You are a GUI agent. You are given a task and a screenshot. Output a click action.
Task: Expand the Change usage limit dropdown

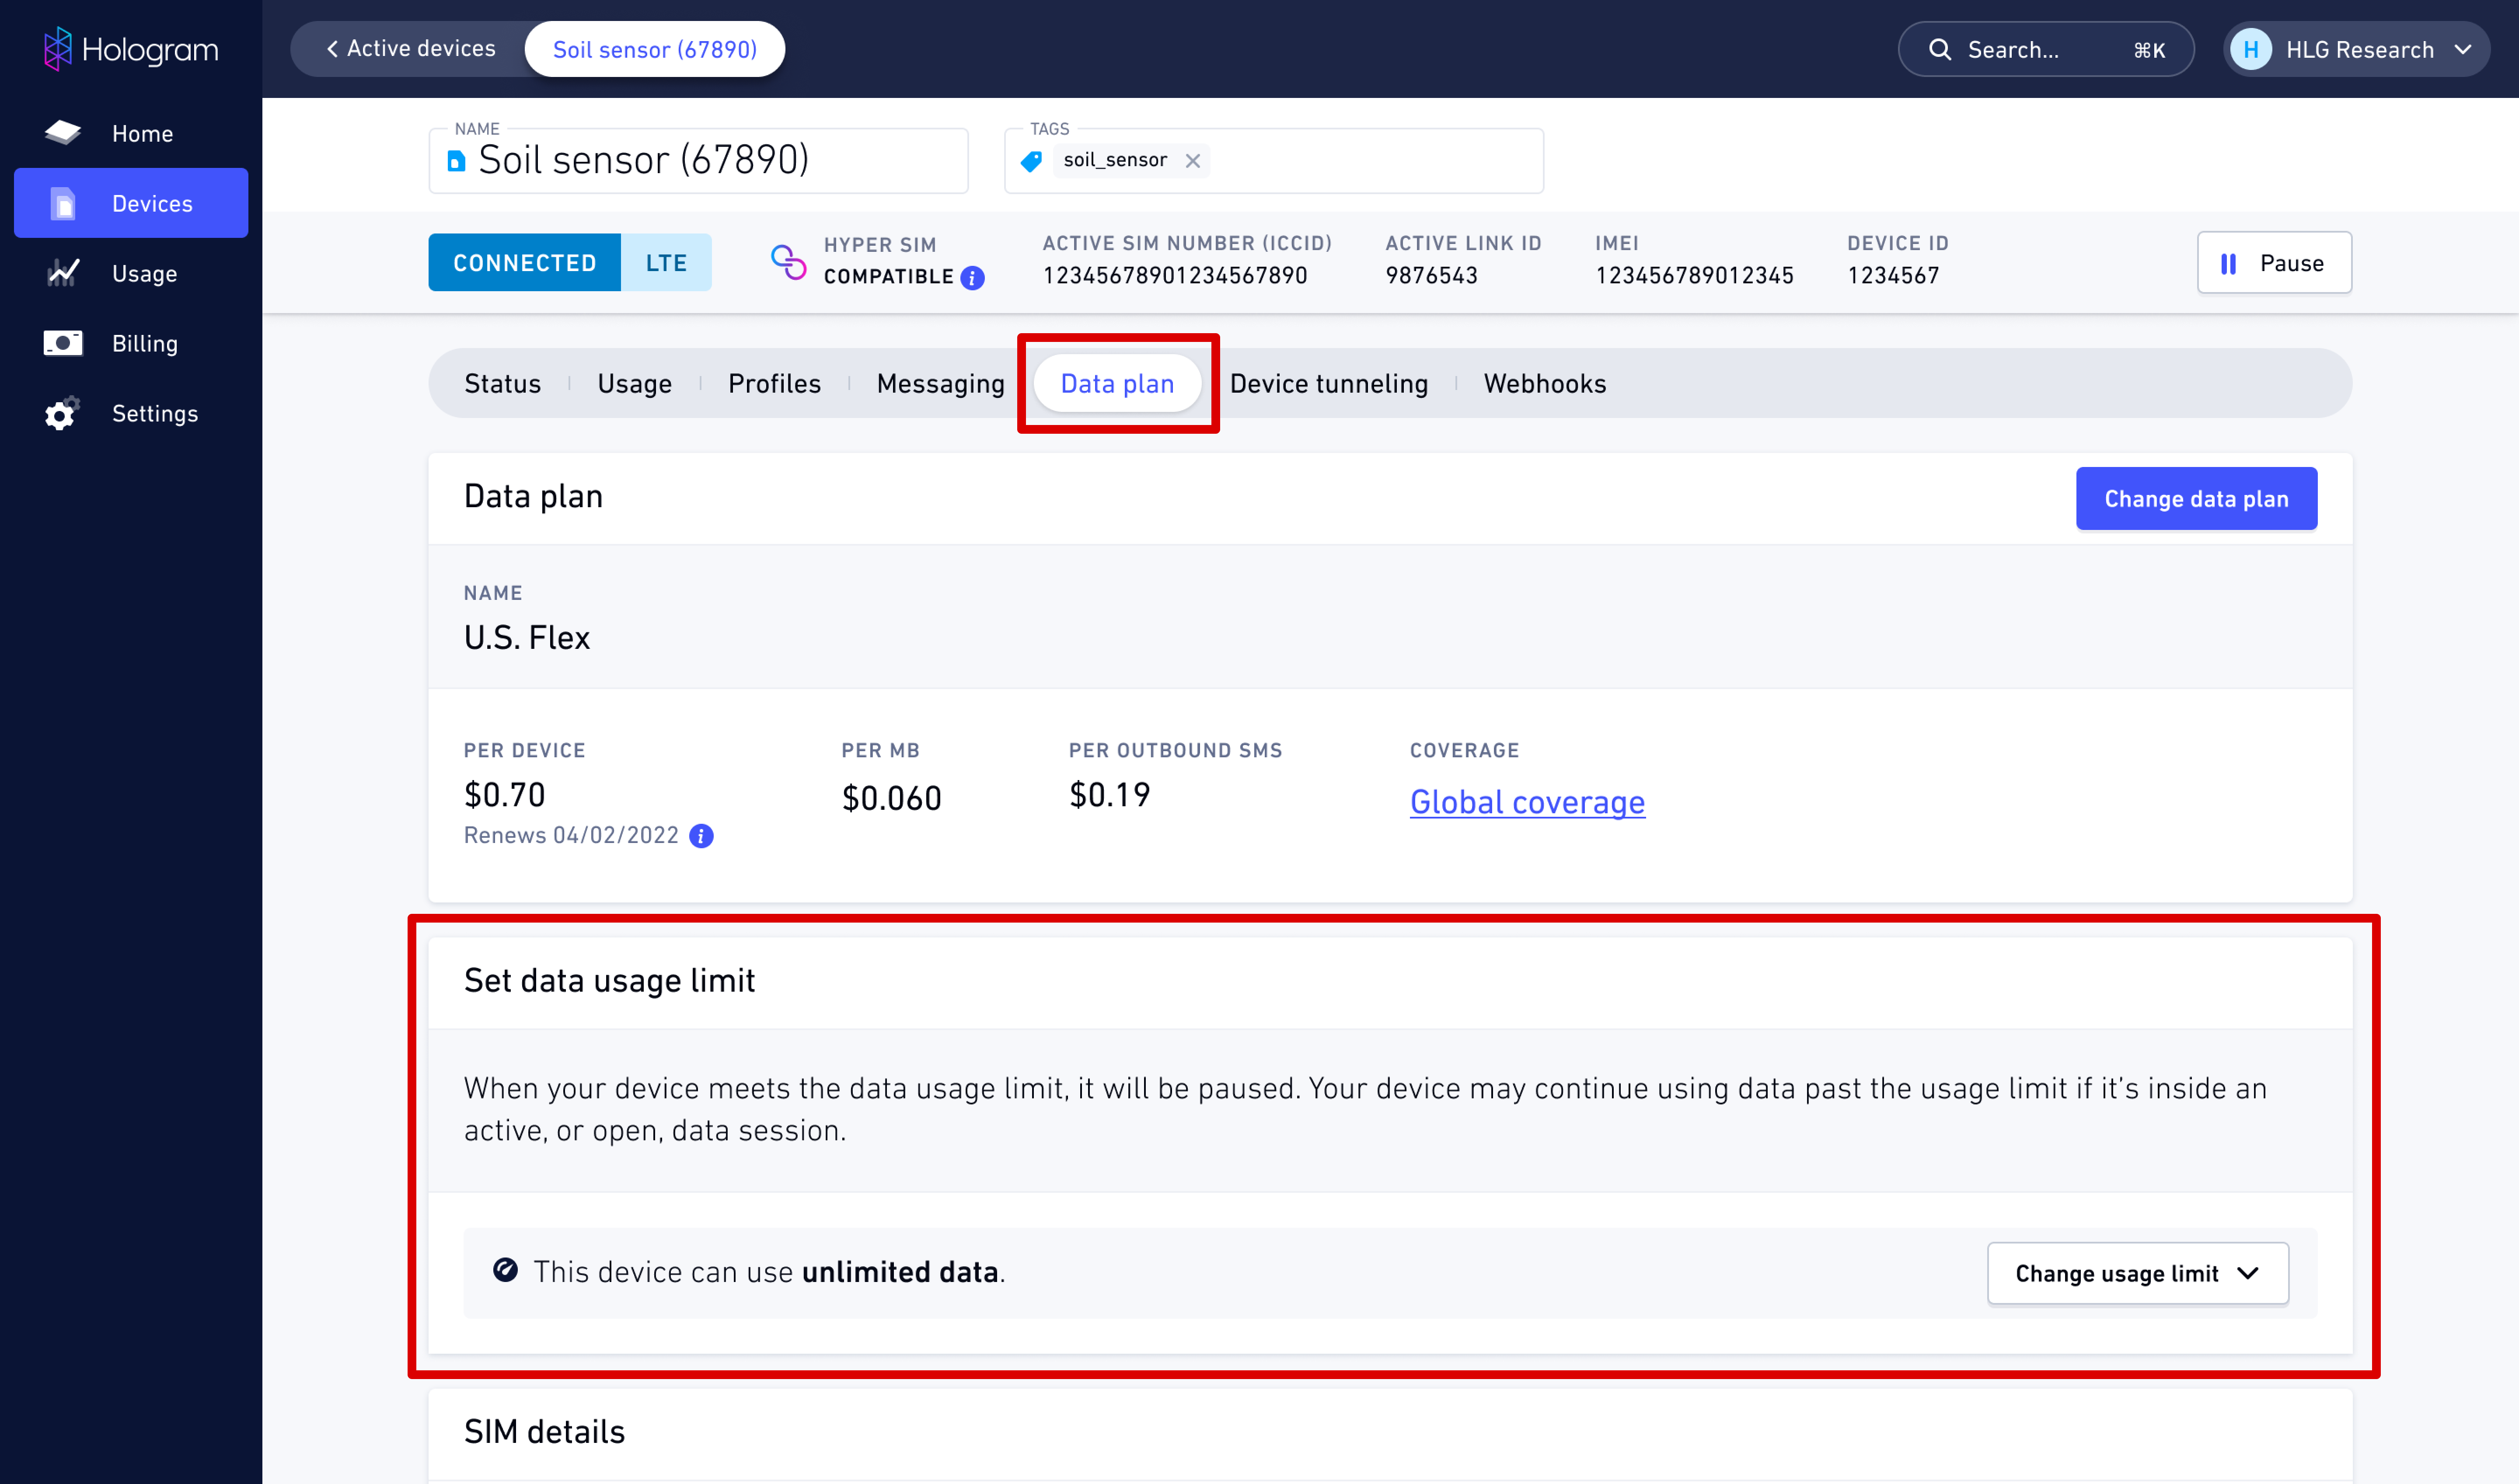click(2138, 1272)
